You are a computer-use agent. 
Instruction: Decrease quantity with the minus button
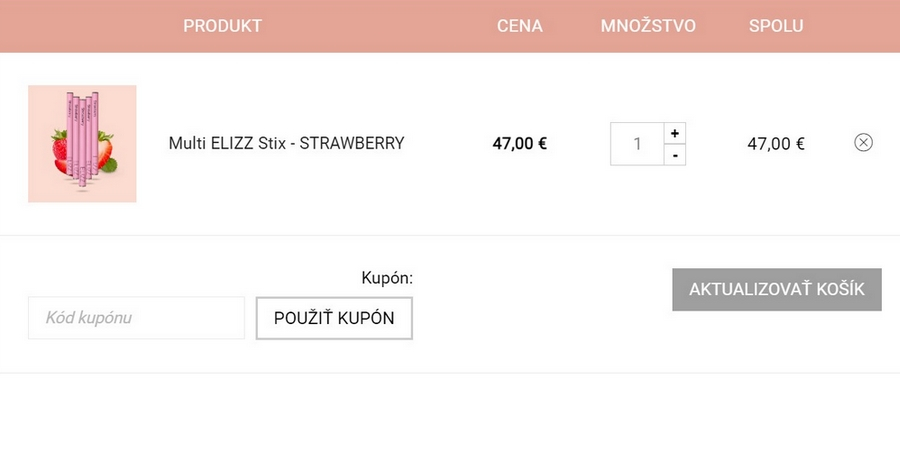click(x=674, y=155)
